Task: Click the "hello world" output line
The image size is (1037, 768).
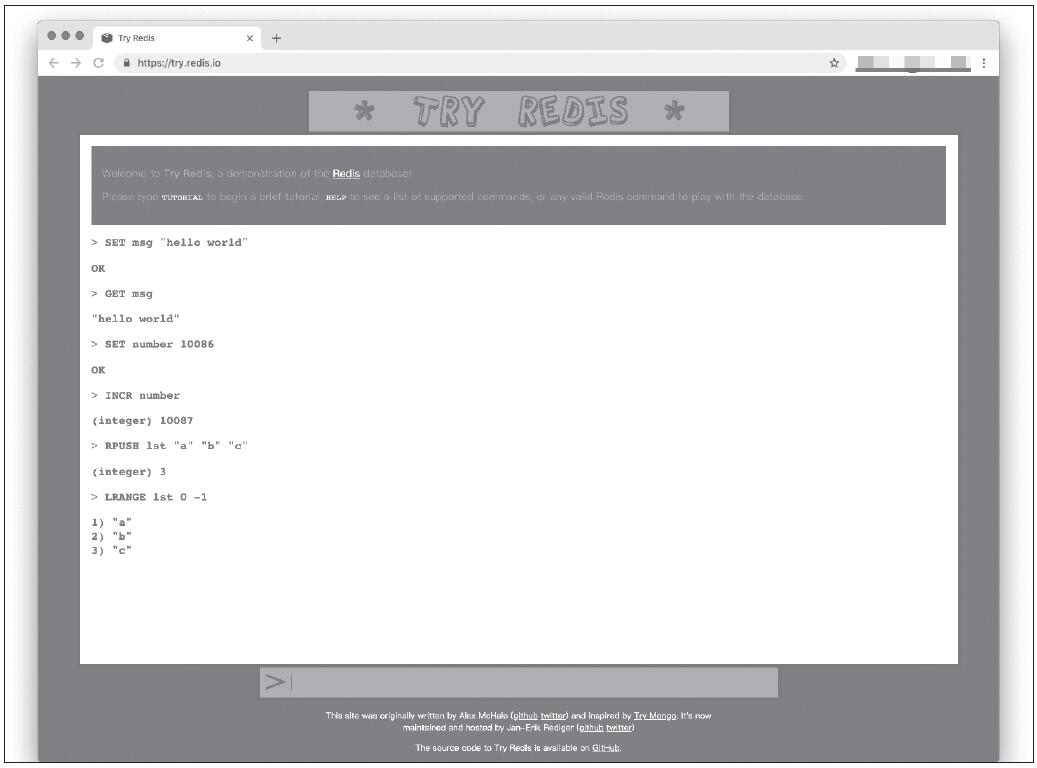Action: click(x=136, y=319)
